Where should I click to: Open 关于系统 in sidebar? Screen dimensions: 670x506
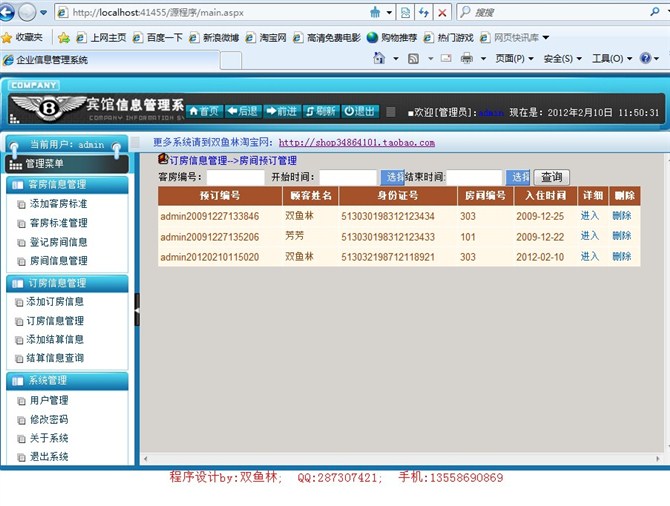49,438
